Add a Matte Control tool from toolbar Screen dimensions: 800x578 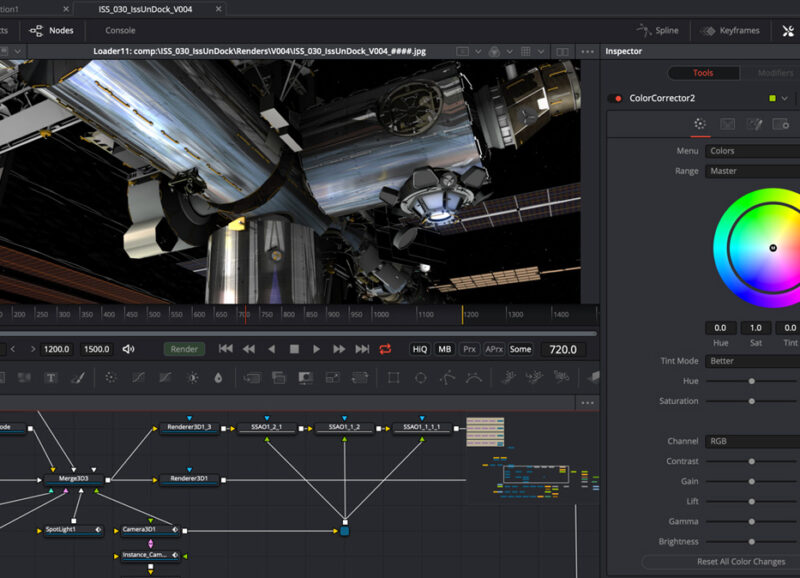(x=306, y=378)
